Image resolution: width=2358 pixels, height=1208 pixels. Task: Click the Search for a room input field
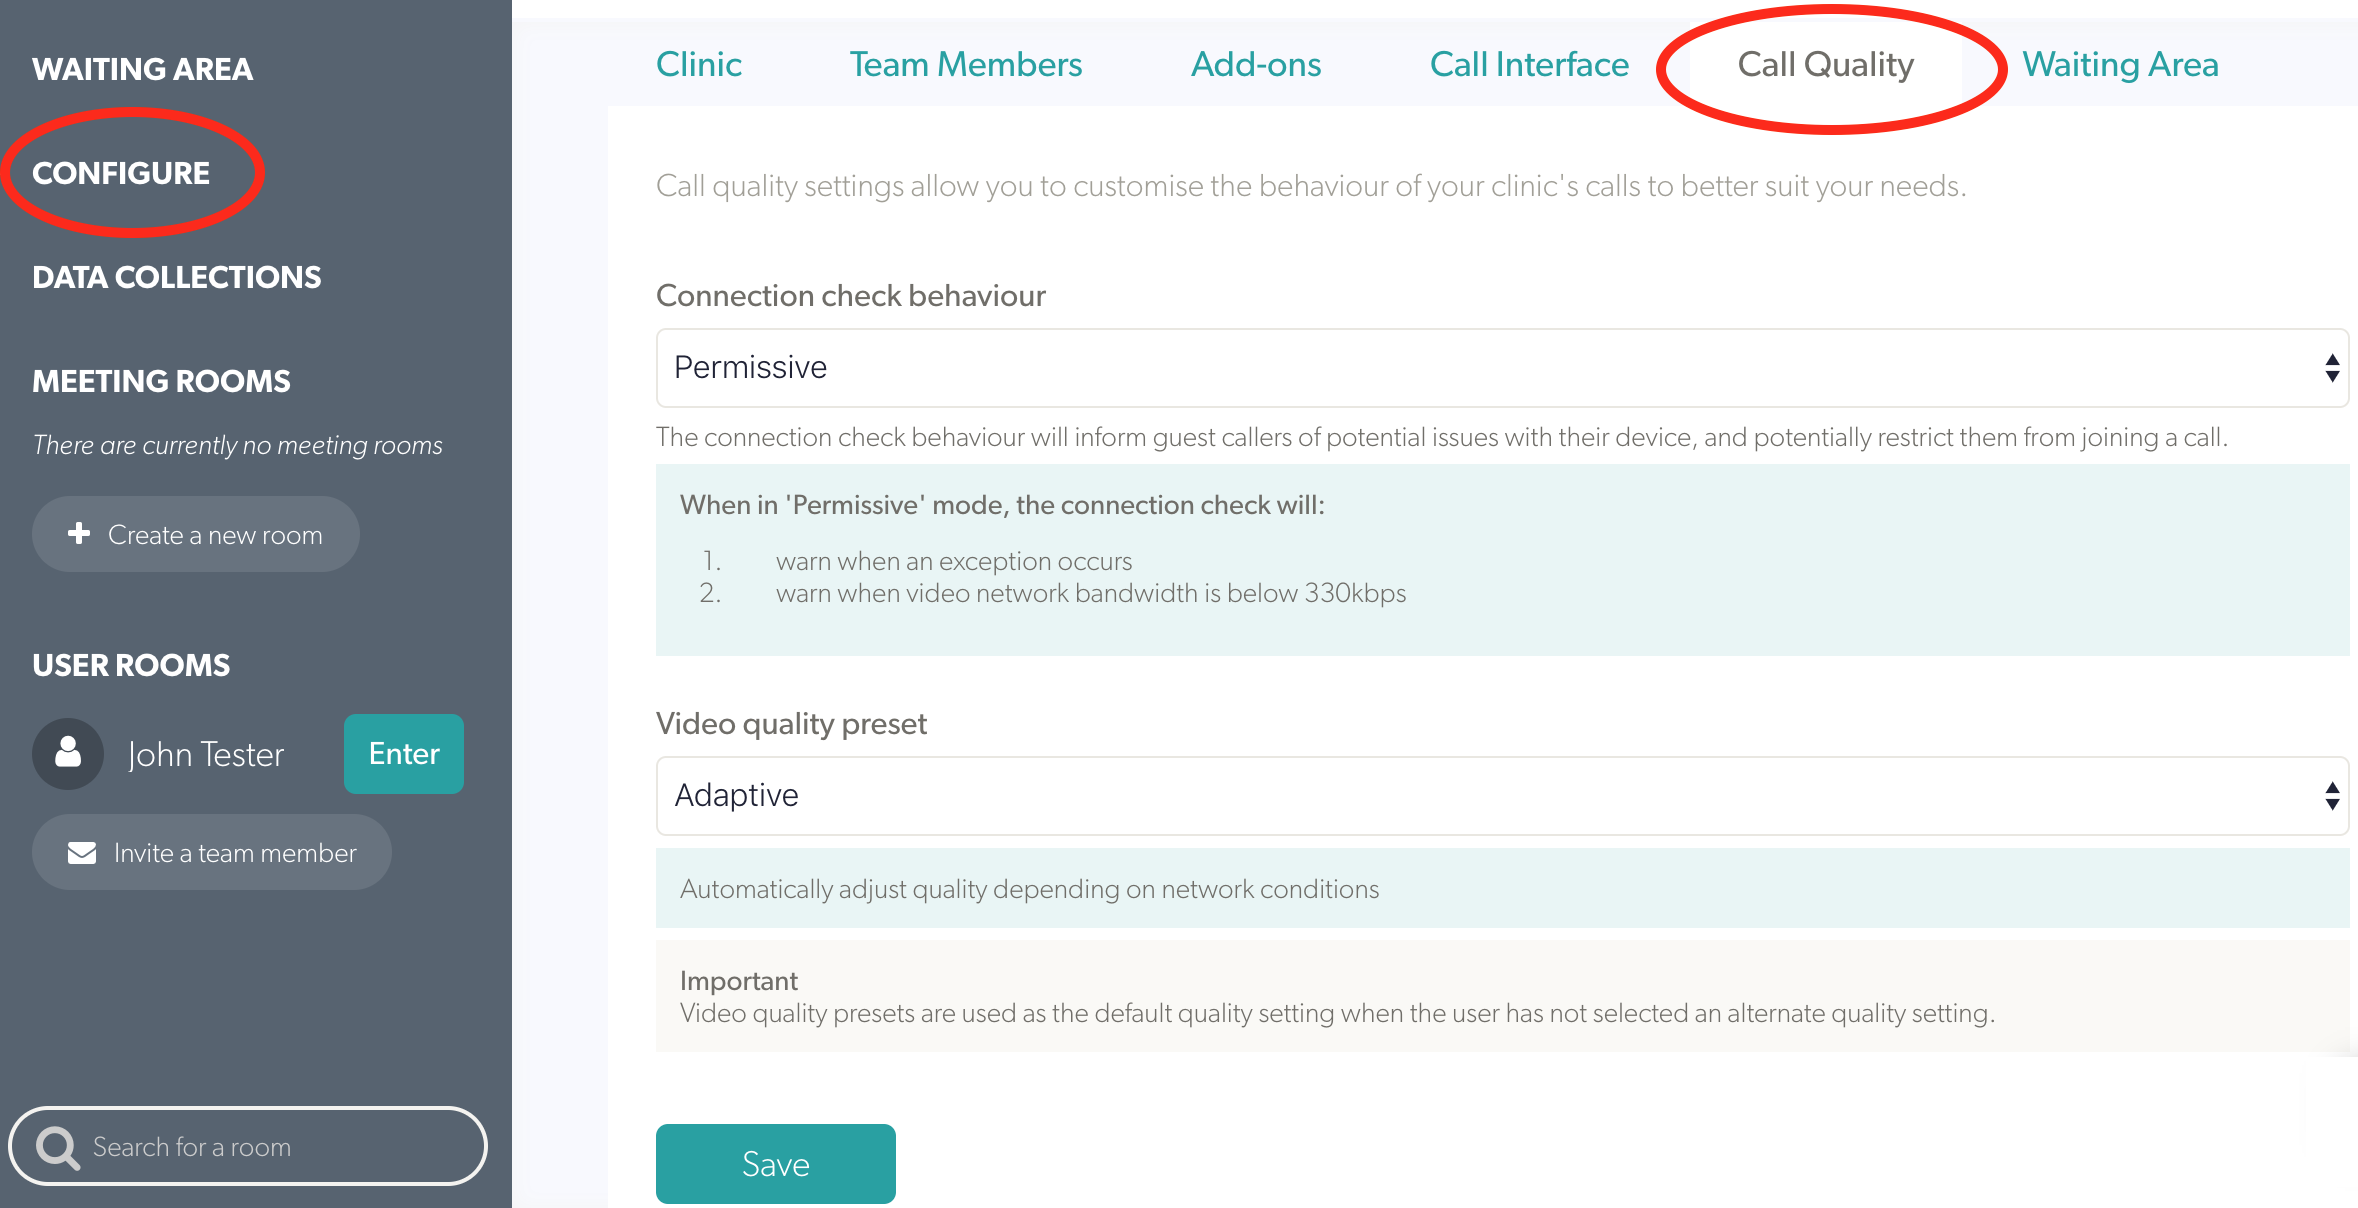(x=251, y=1146)
